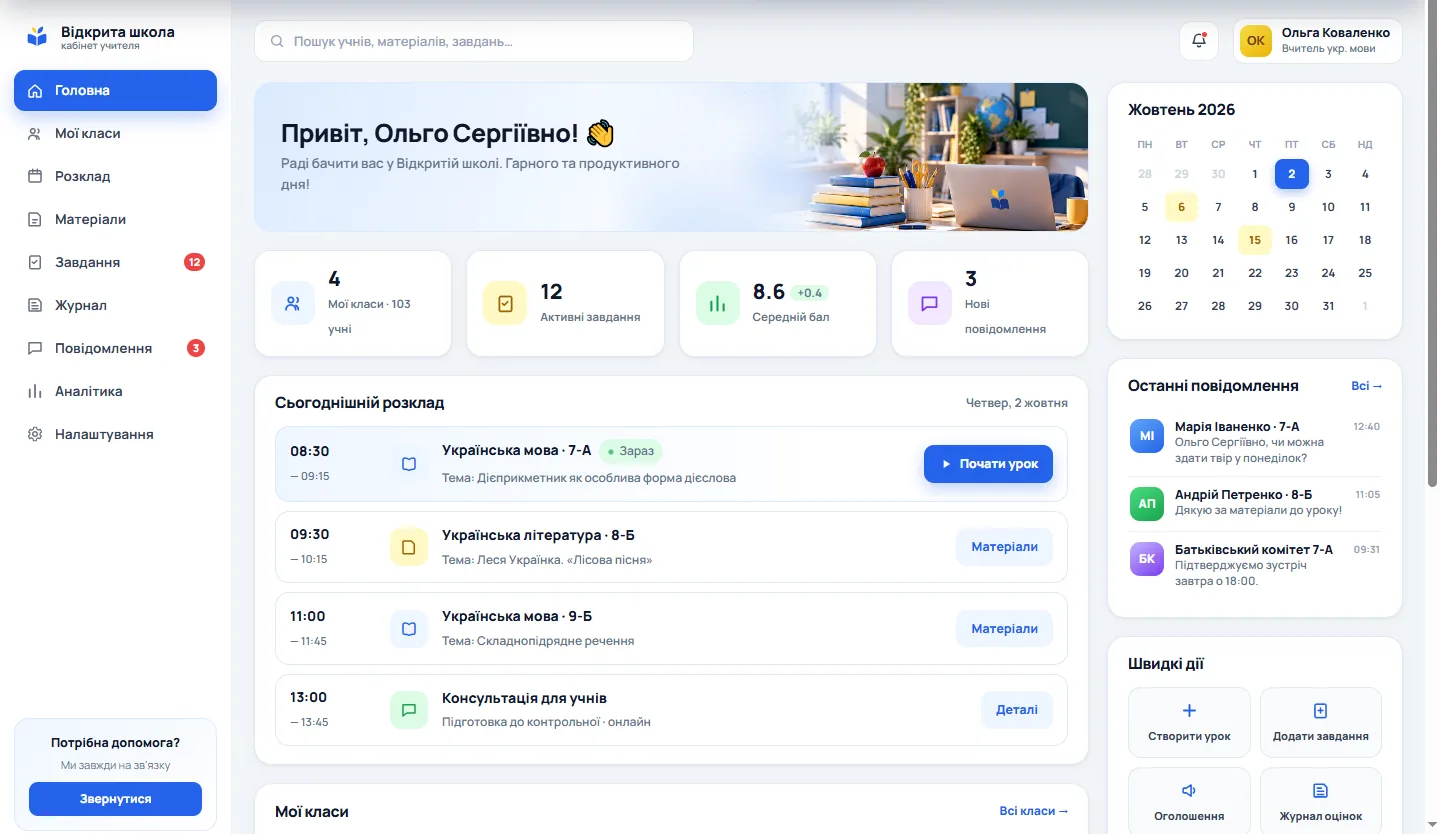The image size is (1440, 834).
Task: Click the МІ avatar of Марія Іваненко
Action: pyautogui.click(x=1147, y=436)
